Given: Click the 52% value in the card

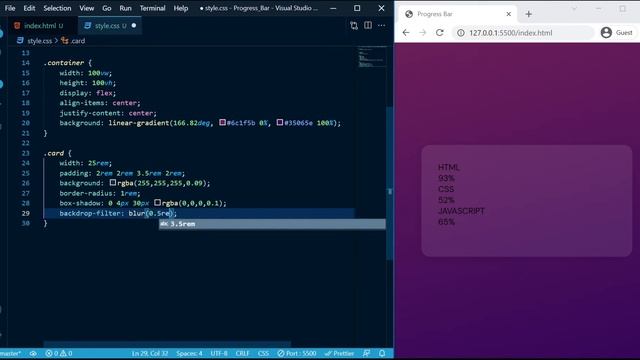Looking at the screenshot, I should 446,200.
